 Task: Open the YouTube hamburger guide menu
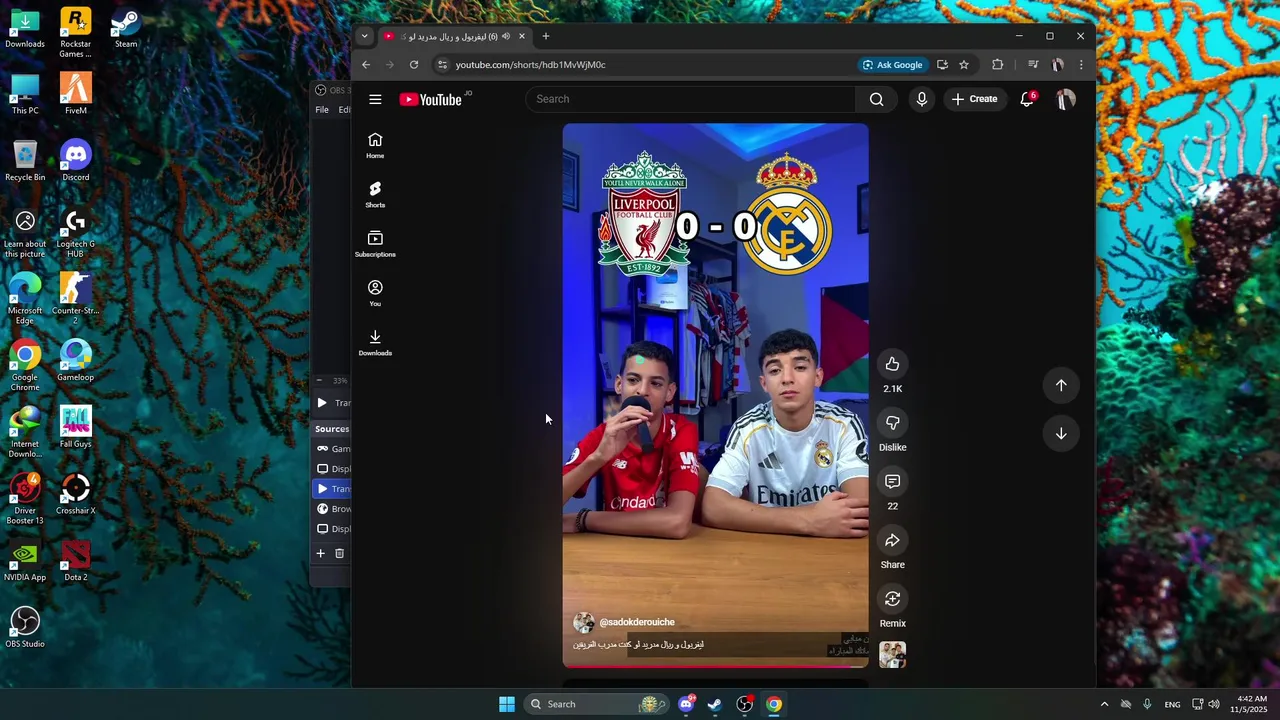375,99
